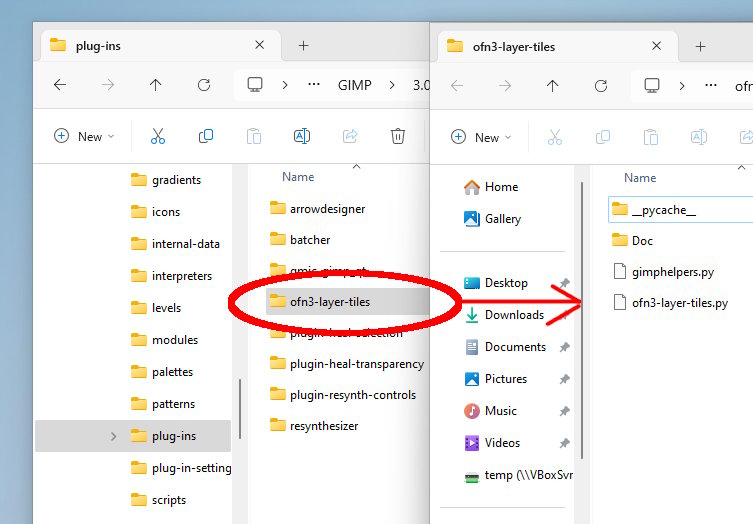Show hidden path ellipsis in plug-ins address bar
This screenshot has width=753, height=524.
coord(314,85)
